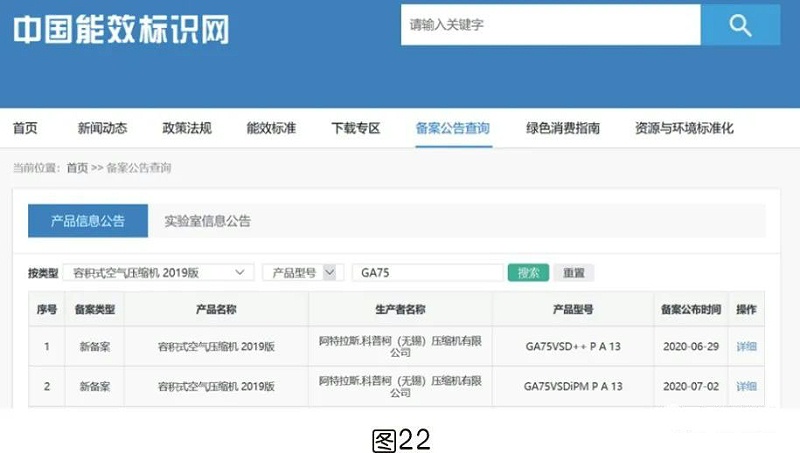
Task: Click 首页 in the breadcrumb
Action: tap(77, 168)
